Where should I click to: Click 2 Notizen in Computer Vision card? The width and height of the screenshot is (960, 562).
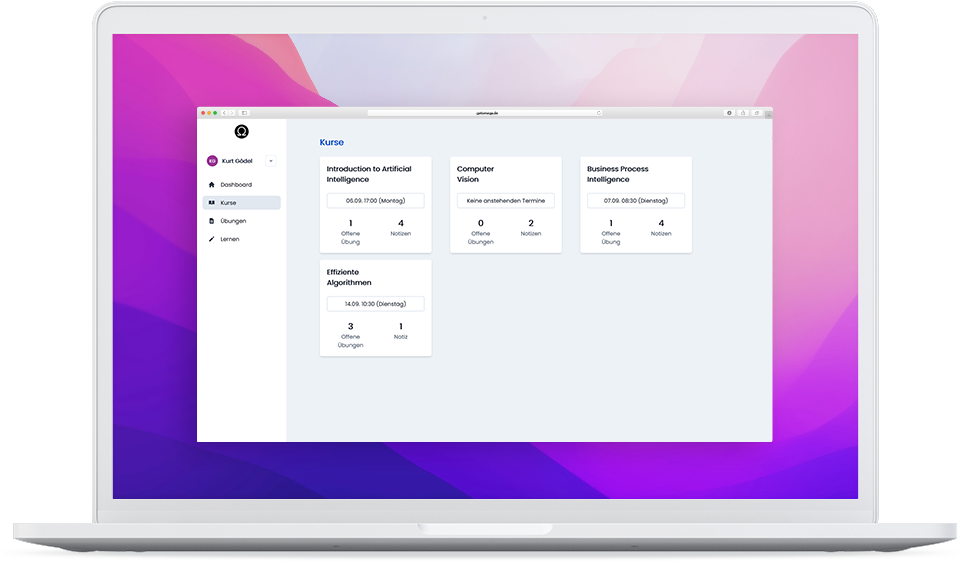tap(531, 228)
